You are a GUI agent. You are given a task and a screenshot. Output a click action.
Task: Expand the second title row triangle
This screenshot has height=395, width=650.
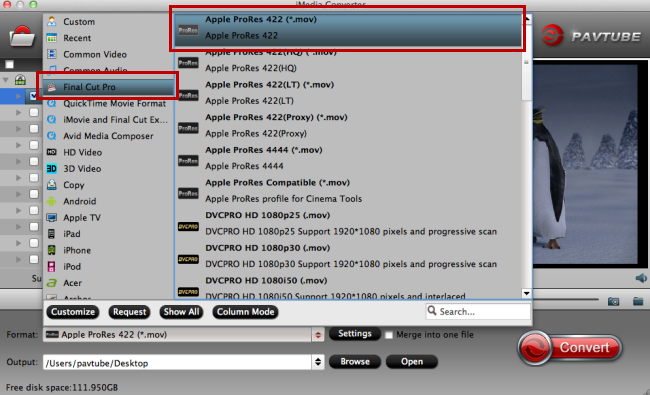tap(18, 112)
